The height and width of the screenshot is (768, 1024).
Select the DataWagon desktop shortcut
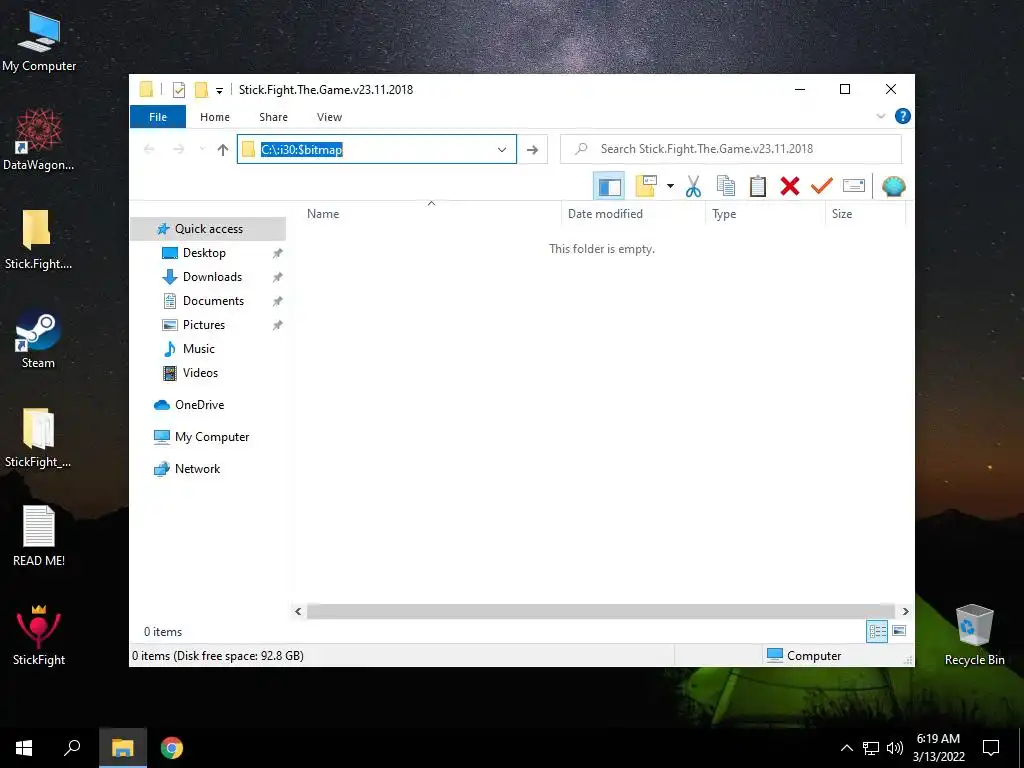pyautogui.click(x=39, y=140)
